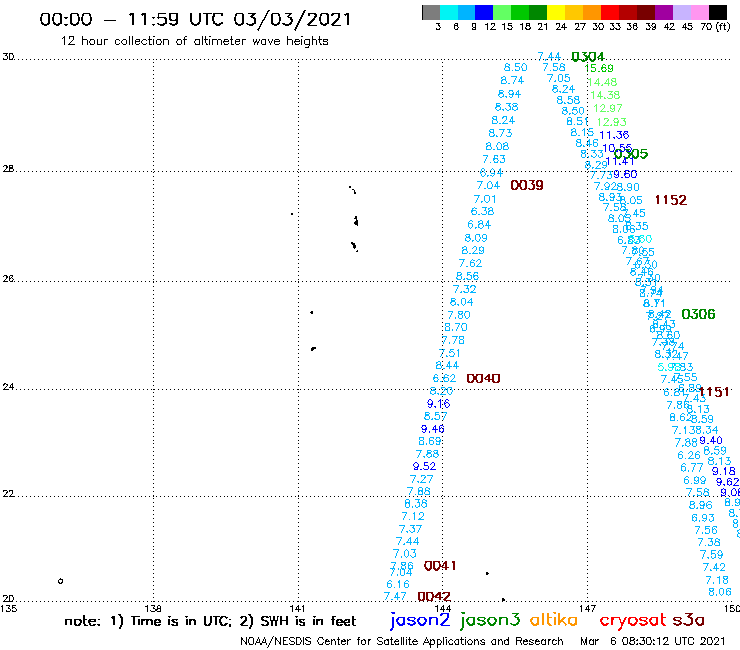Click the 7.18 wave height value
This screenshot has width=740, height=650.
click(717, 580)
